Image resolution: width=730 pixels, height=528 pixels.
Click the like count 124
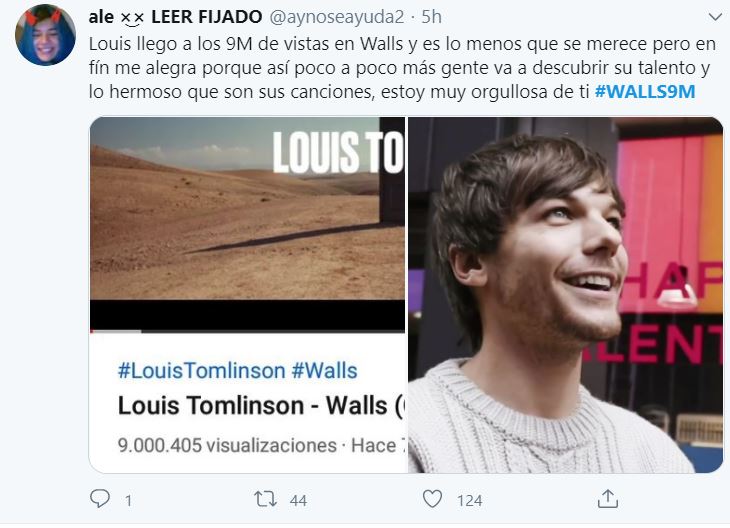[469, 501]
